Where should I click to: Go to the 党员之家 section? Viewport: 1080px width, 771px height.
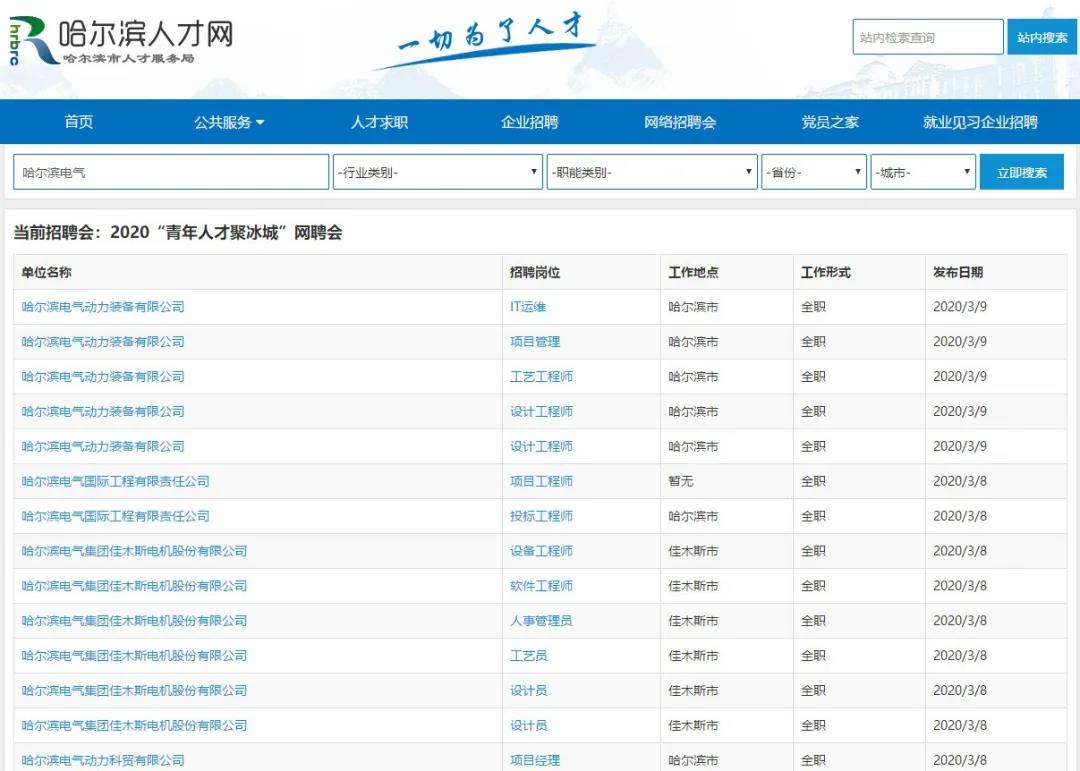[829, 122]
